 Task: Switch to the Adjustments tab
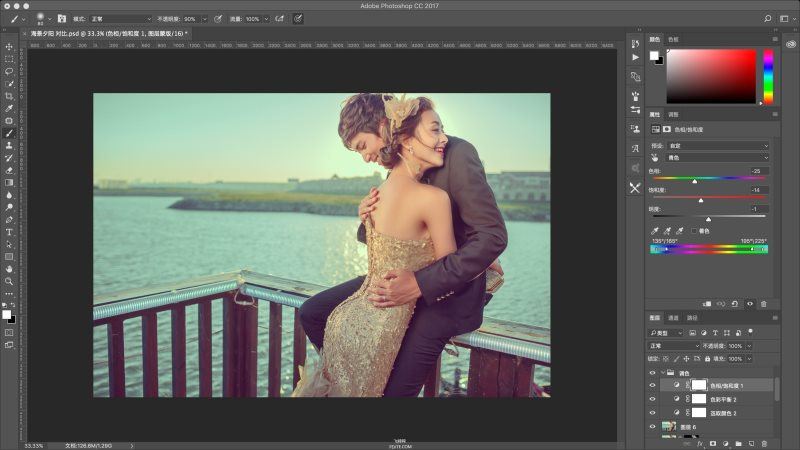coord(673,114)
